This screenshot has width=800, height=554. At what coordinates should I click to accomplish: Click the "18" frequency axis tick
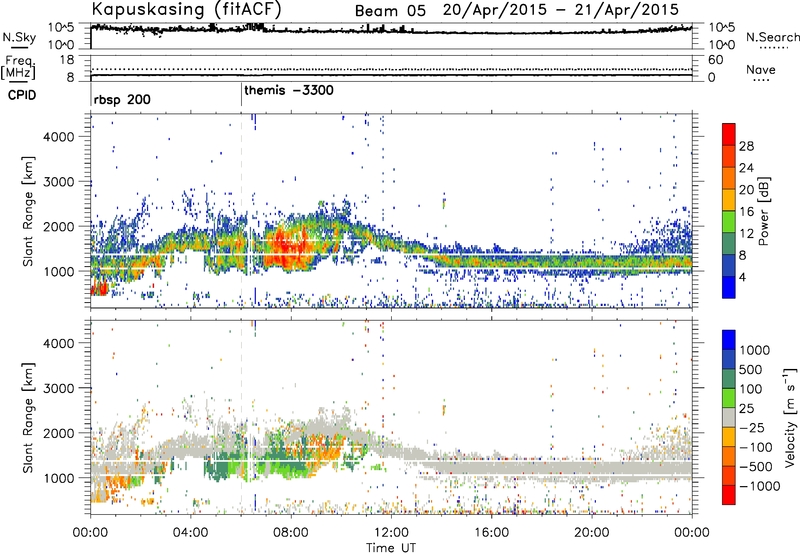click(x=67, y=60)
